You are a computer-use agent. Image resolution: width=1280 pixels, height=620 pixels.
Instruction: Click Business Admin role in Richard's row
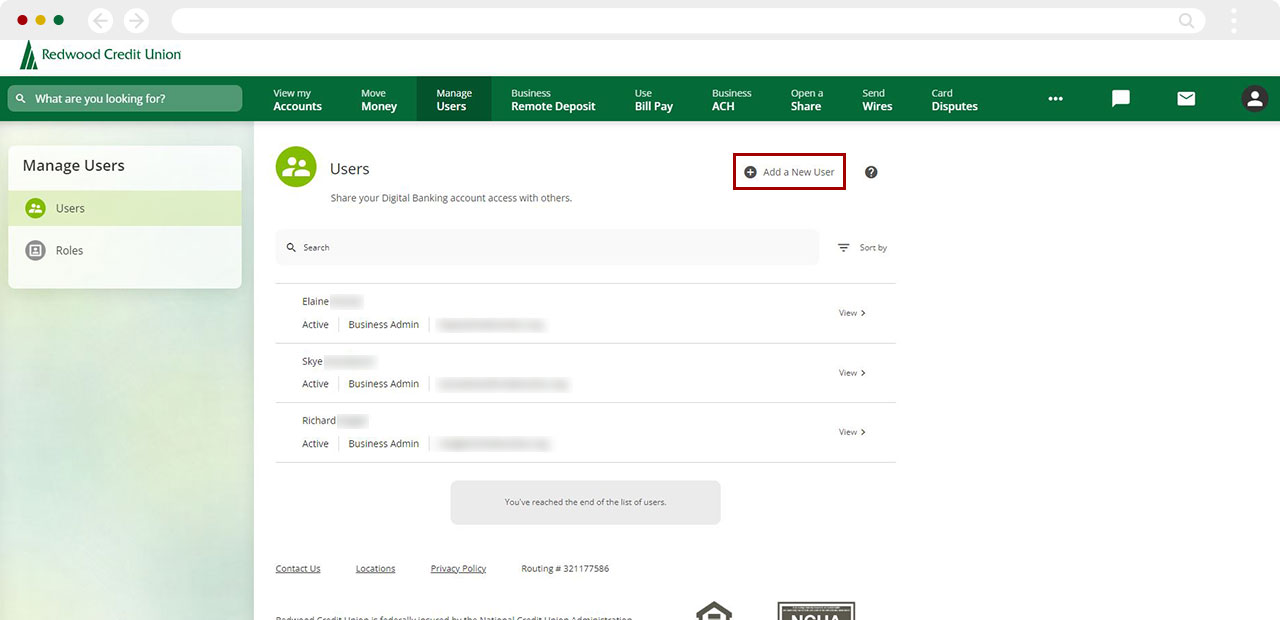(x=384, y=444)
